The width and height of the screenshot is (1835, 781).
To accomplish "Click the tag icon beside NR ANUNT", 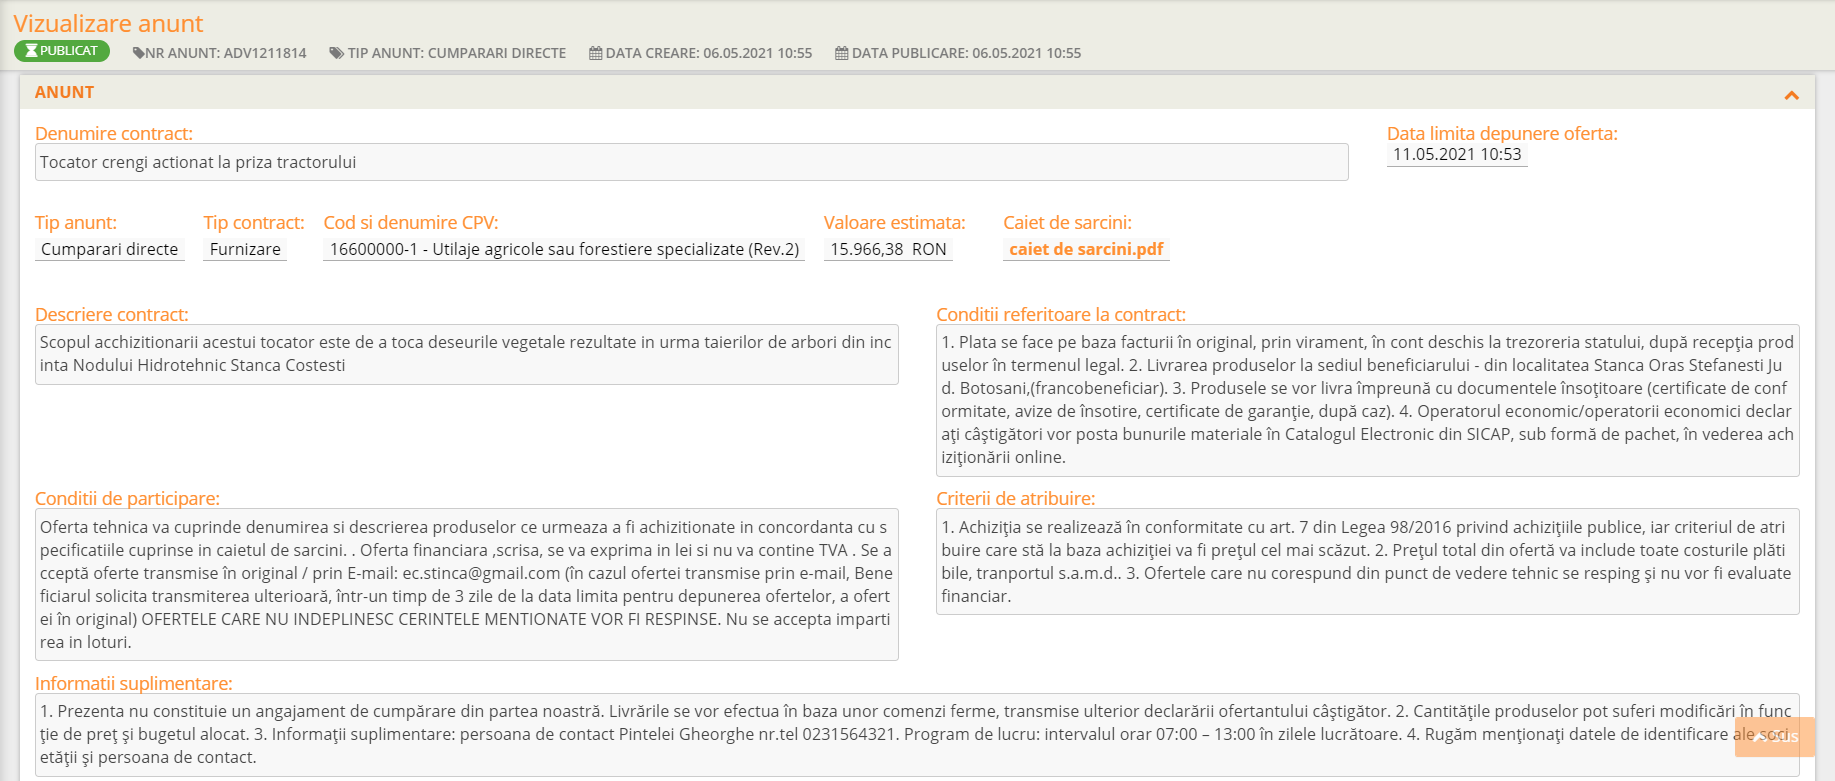I will tap(138, 53).
